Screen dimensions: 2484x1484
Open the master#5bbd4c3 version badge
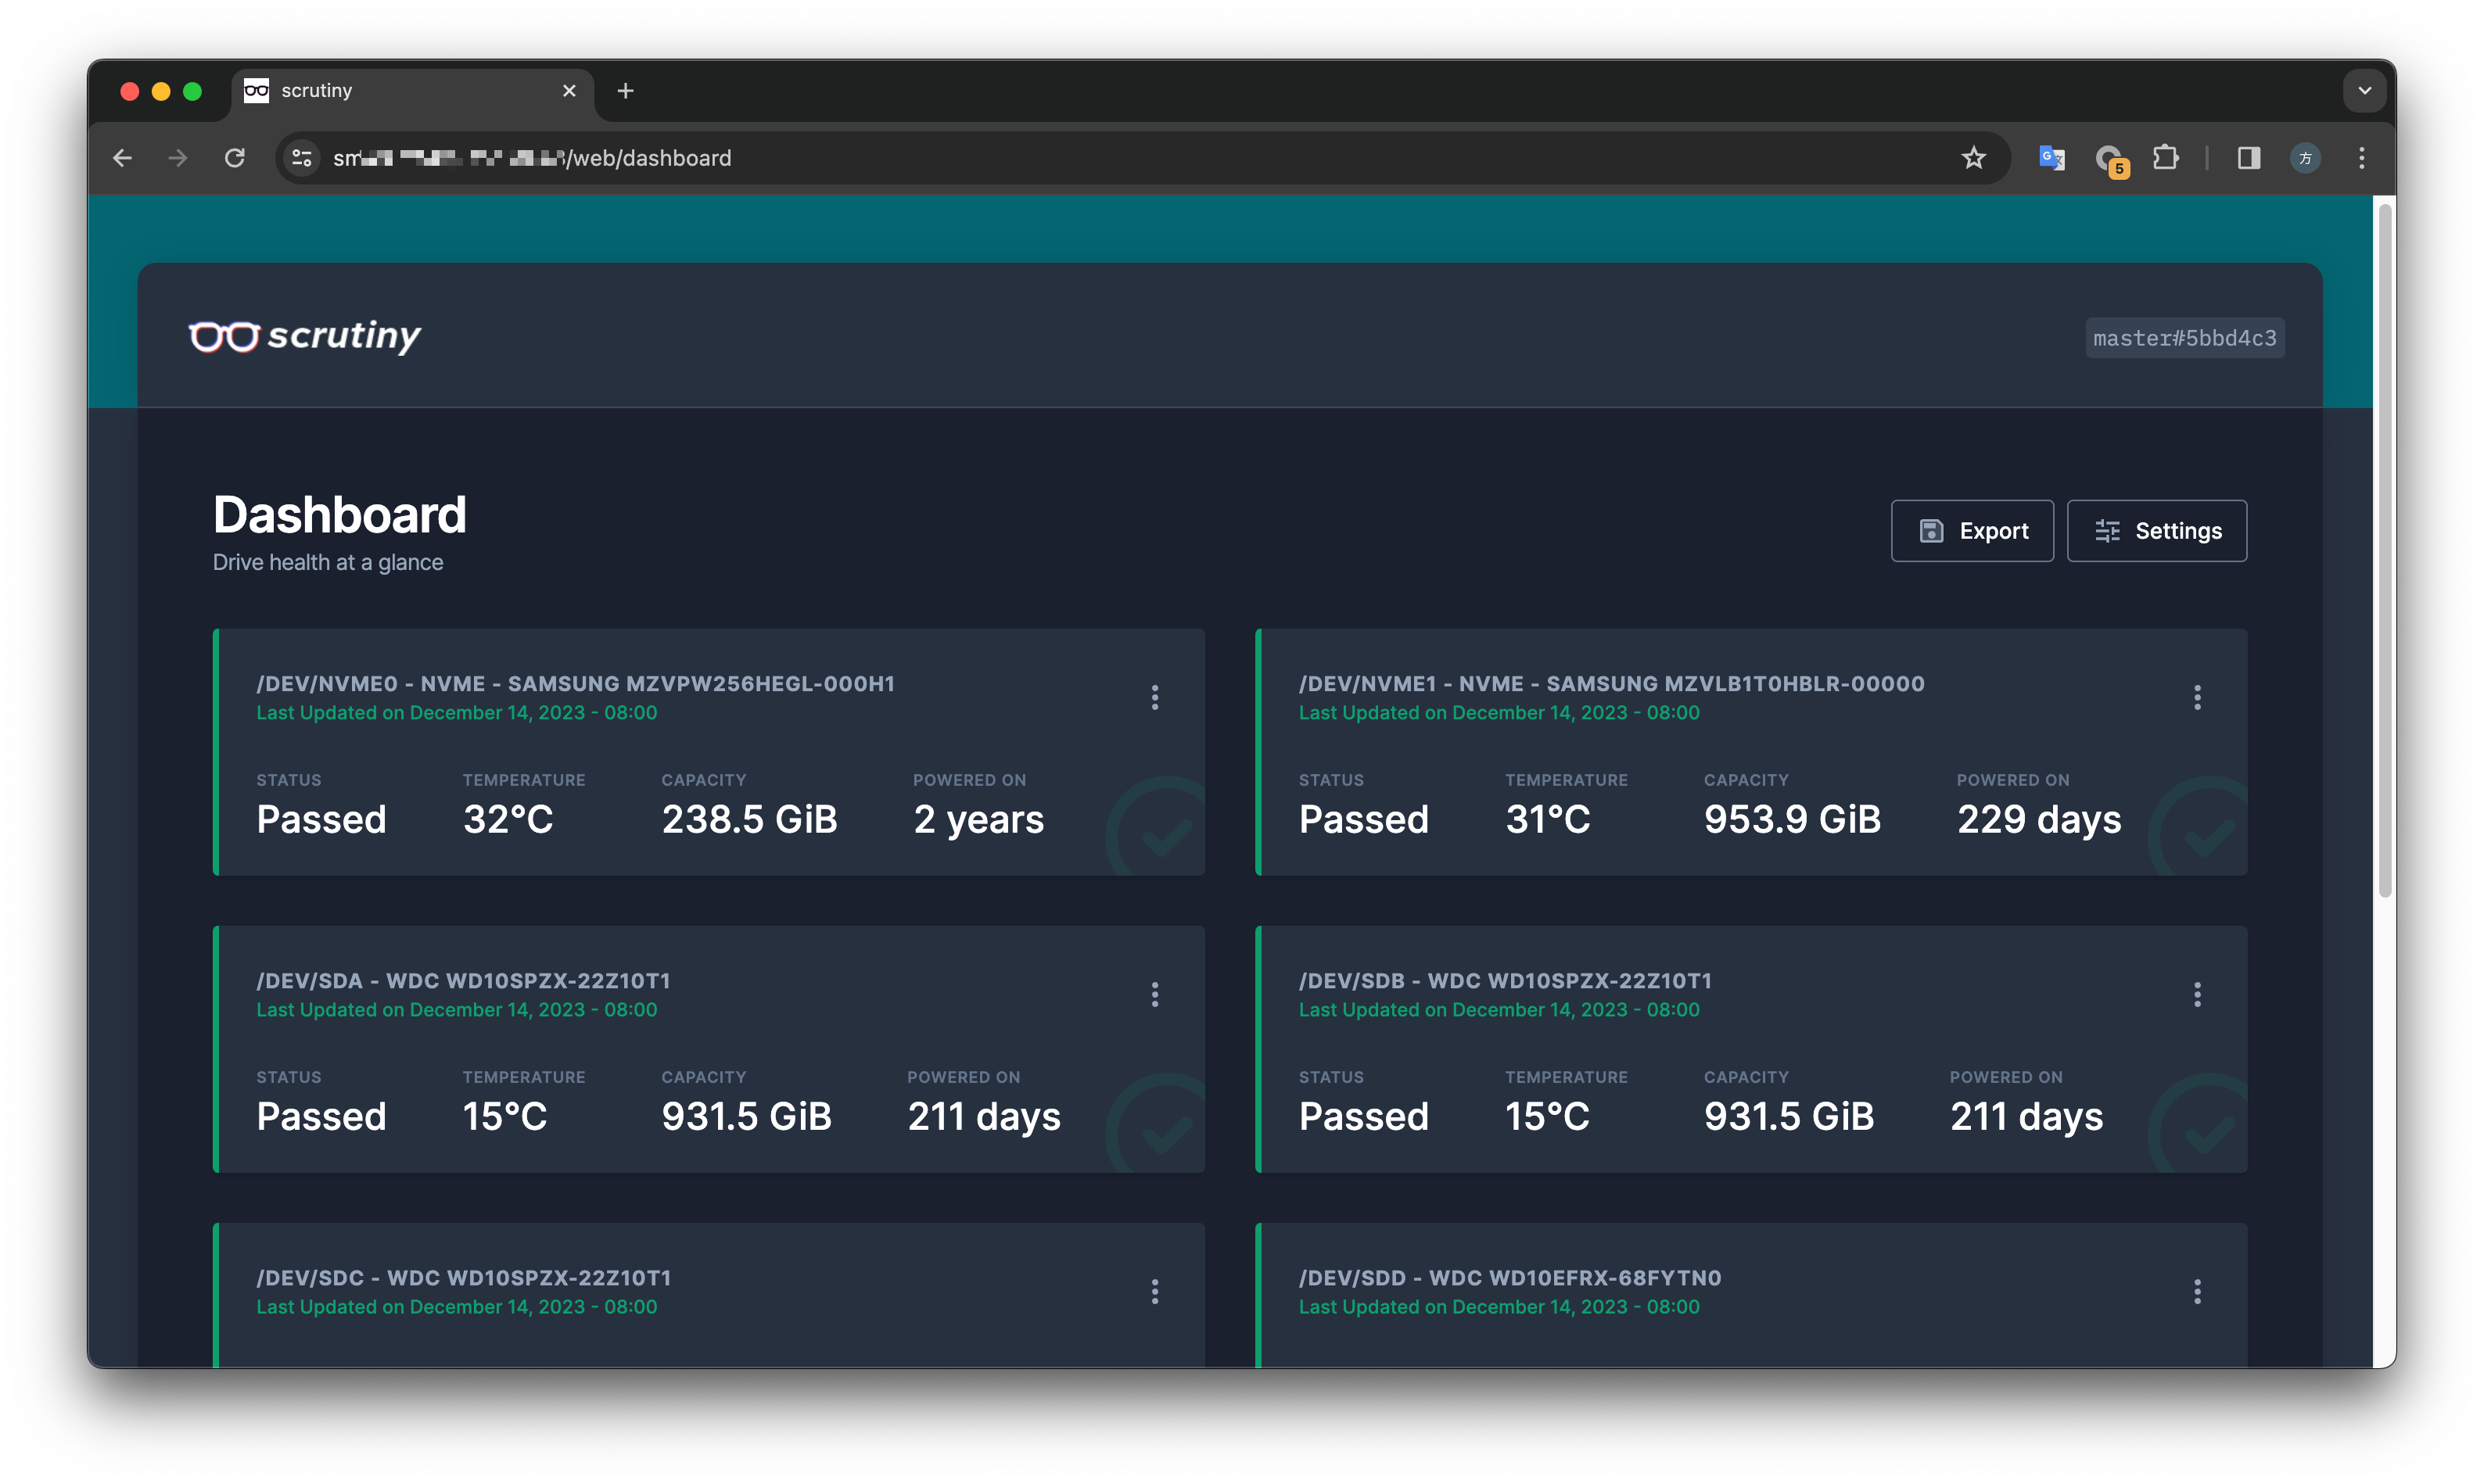point(2184,338)
